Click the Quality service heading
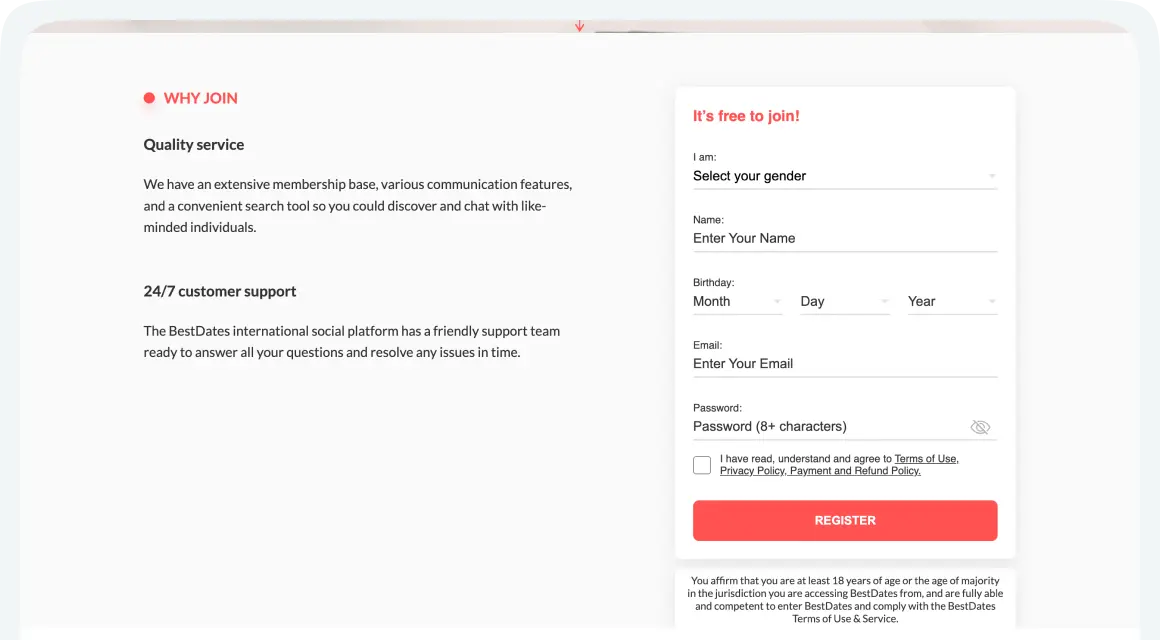 pyautogui.click(x=194, y=145)
